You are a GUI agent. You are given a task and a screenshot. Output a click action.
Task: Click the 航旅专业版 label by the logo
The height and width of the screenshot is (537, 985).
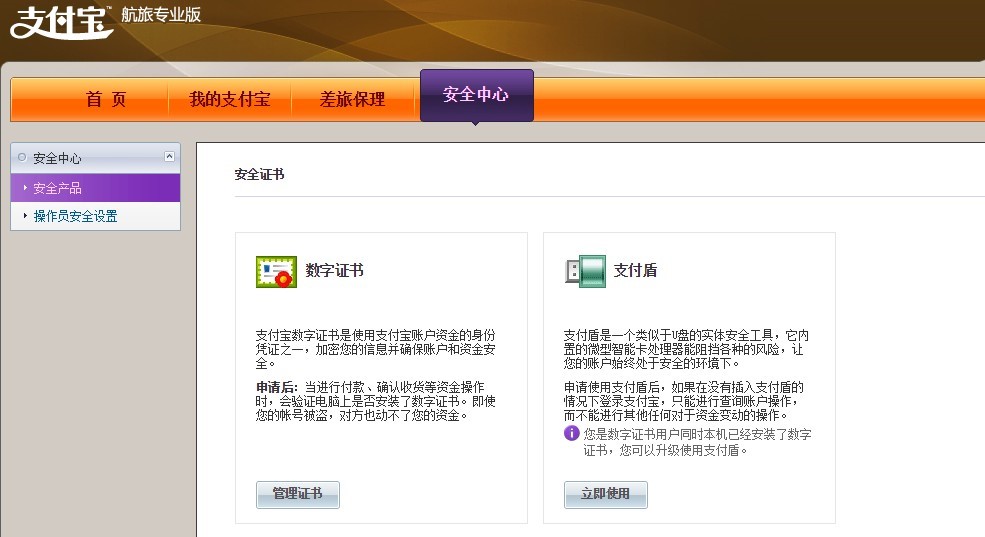tap(161, 14)
